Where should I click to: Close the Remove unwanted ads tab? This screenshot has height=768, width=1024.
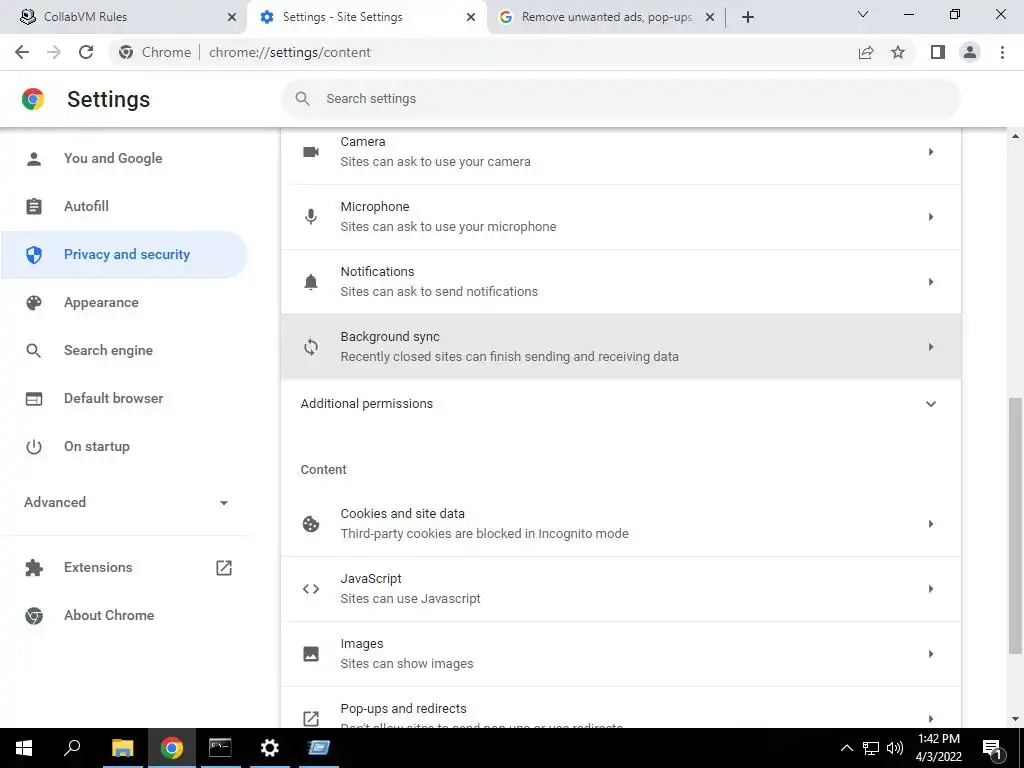[x=710, y=17]
